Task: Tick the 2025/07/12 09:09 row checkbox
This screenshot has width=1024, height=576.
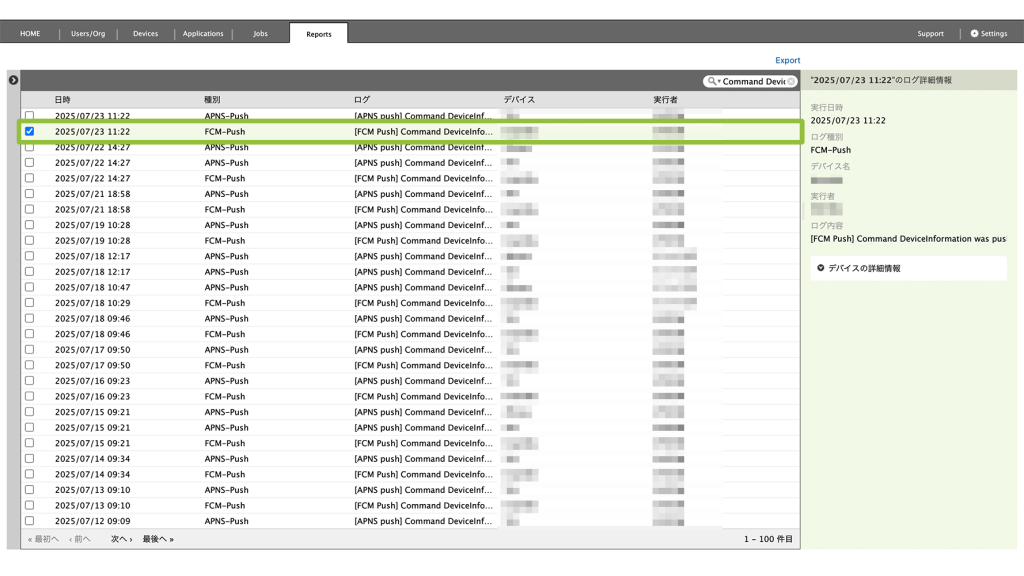Action: 29,521
